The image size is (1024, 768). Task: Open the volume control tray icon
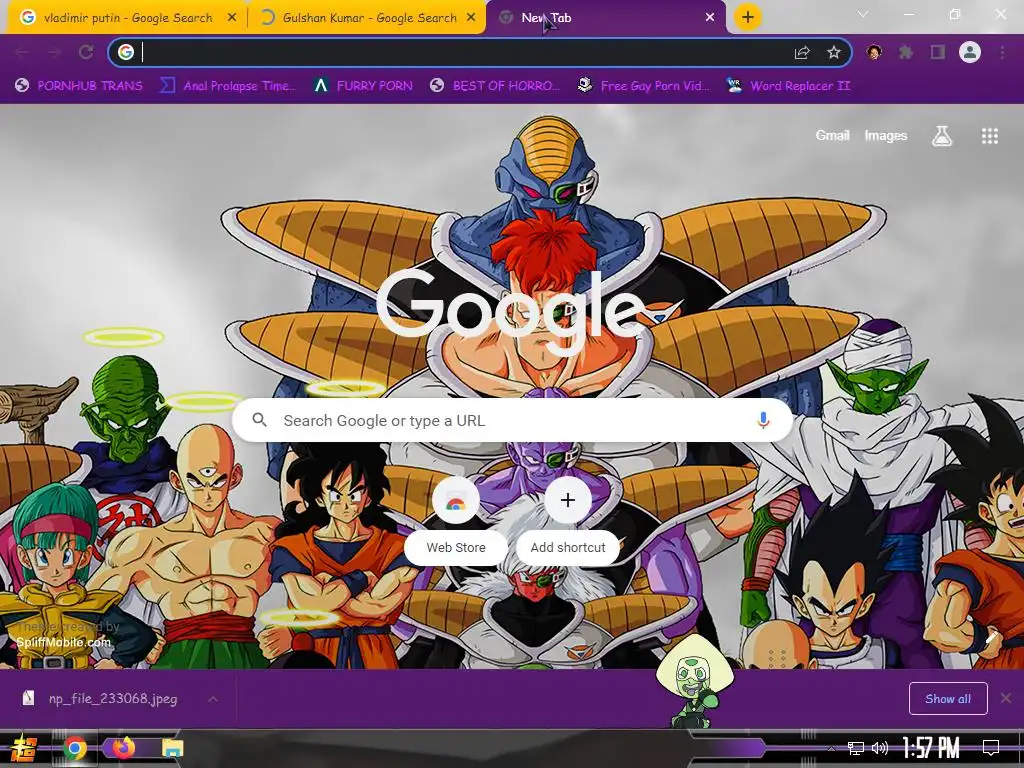[880, 748]
